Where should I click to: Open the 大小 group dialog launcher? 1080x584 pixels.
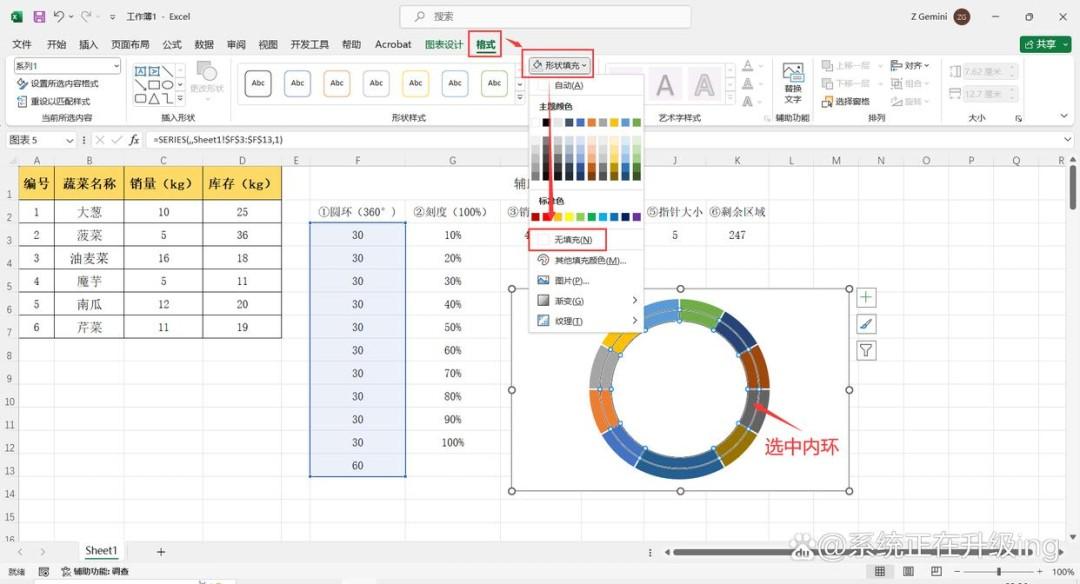pyautogui.click(x=1018, y=118)
